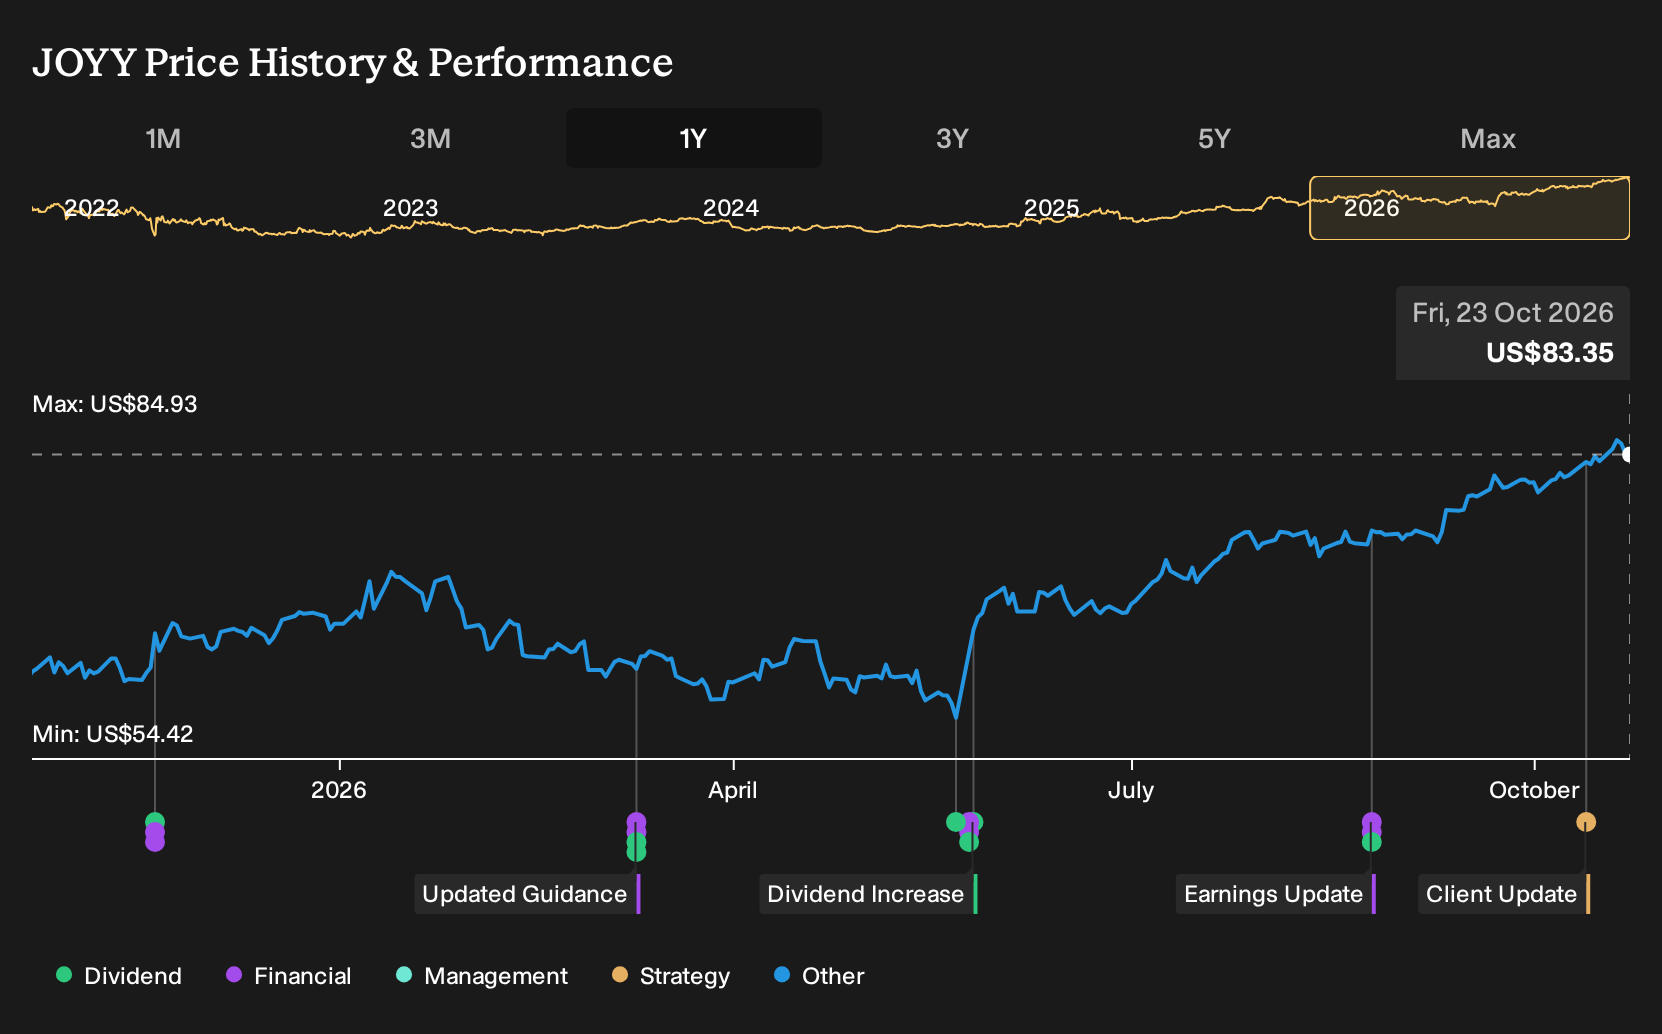
Task: Click the US$83.35 price in tooltip
Action: click(1550, 353)
